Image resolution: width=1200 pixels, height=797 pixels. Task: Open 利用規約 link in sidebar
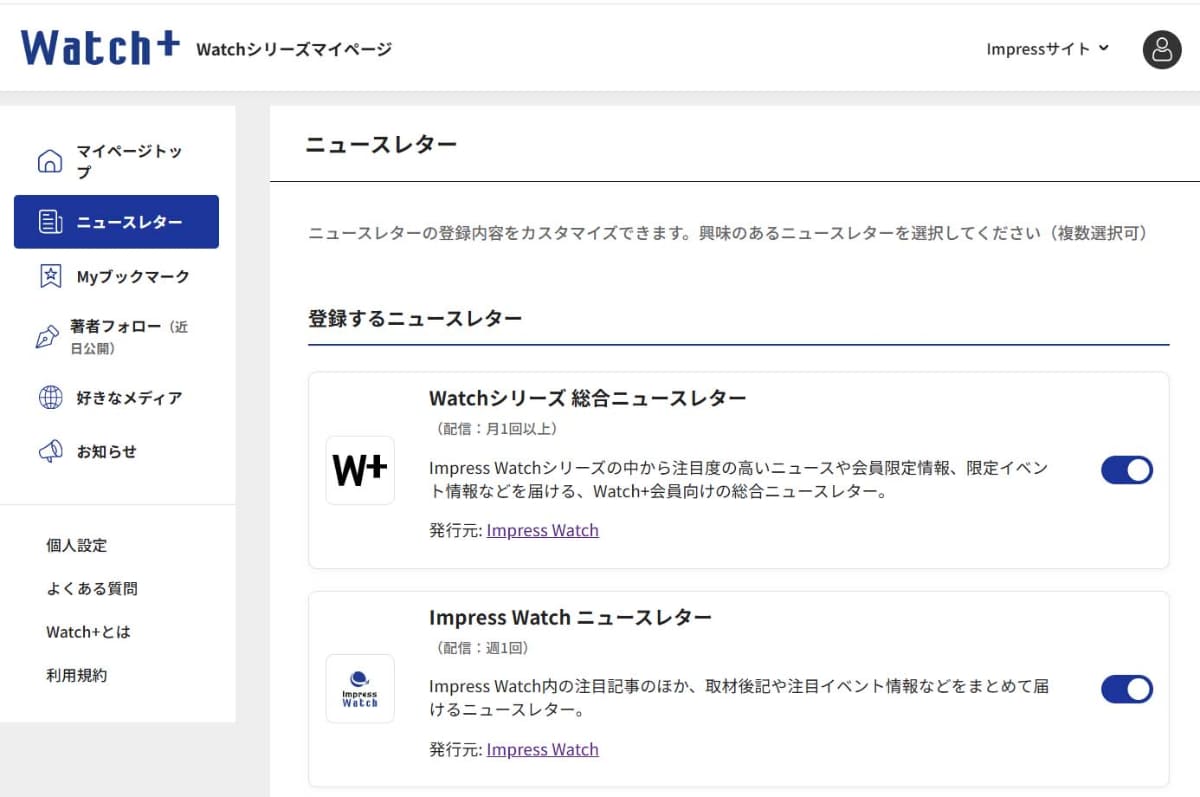(76, 675)
